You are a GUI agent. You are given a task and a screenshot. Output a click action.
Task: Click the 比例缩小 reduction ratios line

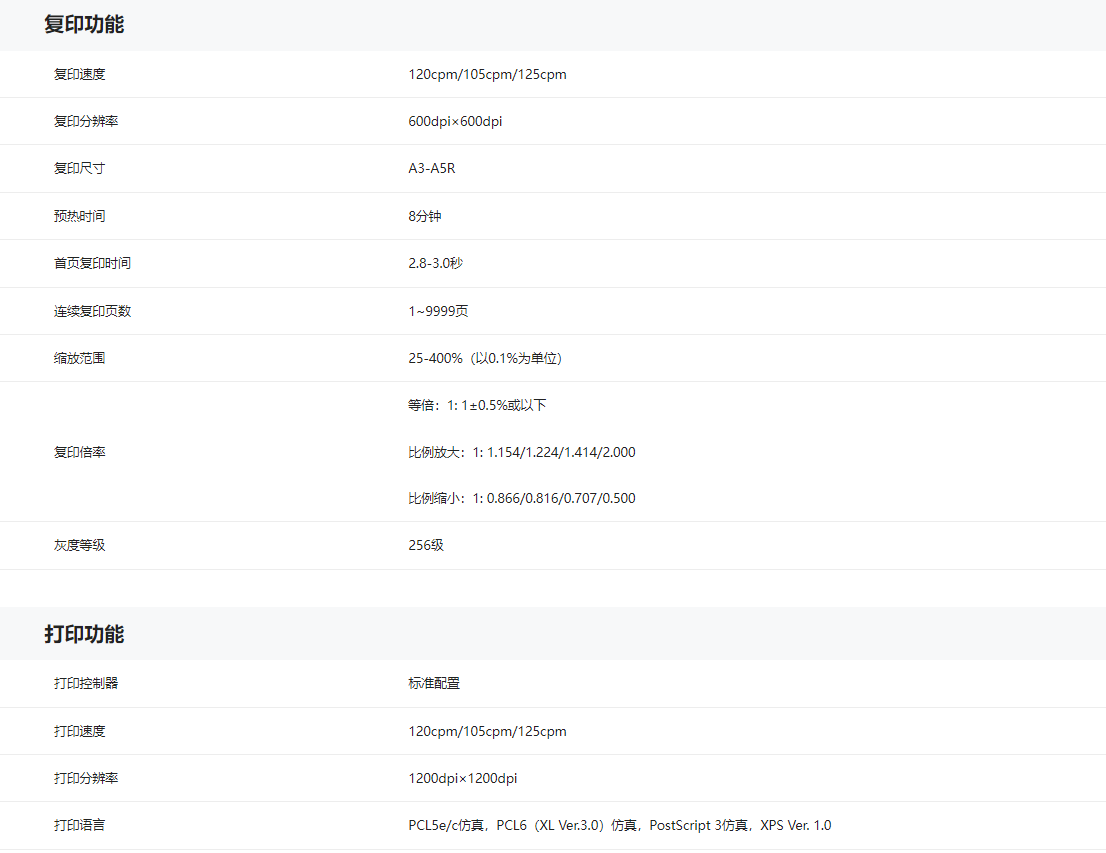(521, 498)
